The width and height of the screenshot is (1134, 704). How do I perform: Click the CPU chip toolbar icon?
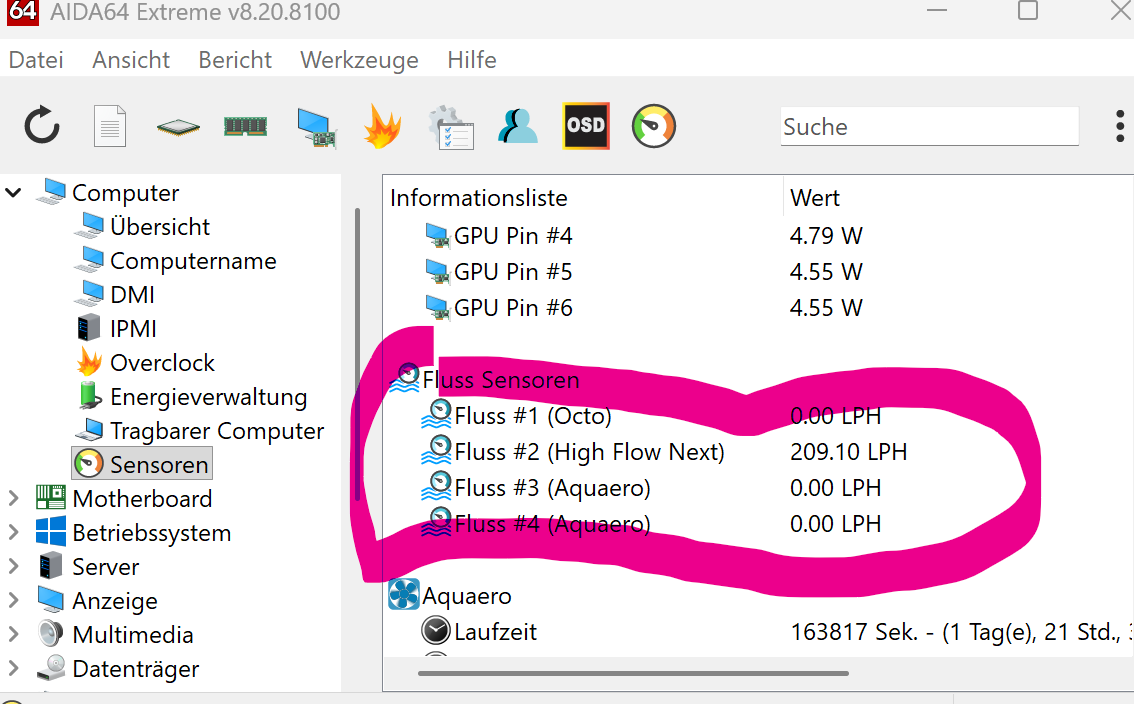(x=178, y=127)
